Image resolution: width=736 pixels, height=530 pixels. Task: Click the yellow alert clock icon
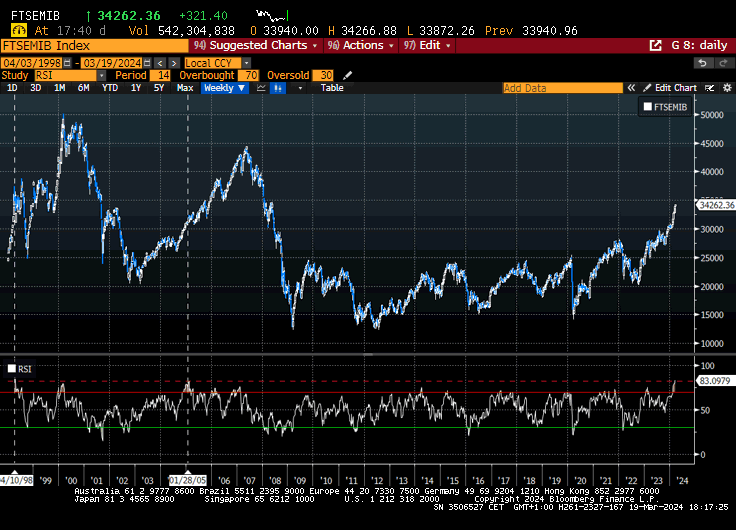(x=19, y=31)
